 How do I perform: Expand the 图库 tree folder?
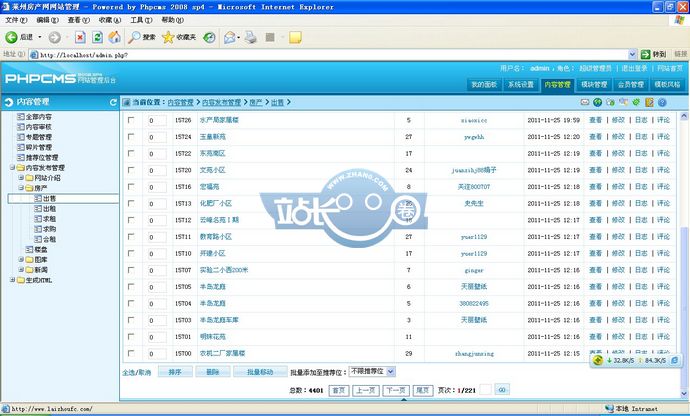pyautogui.click(x=21, y=259)
